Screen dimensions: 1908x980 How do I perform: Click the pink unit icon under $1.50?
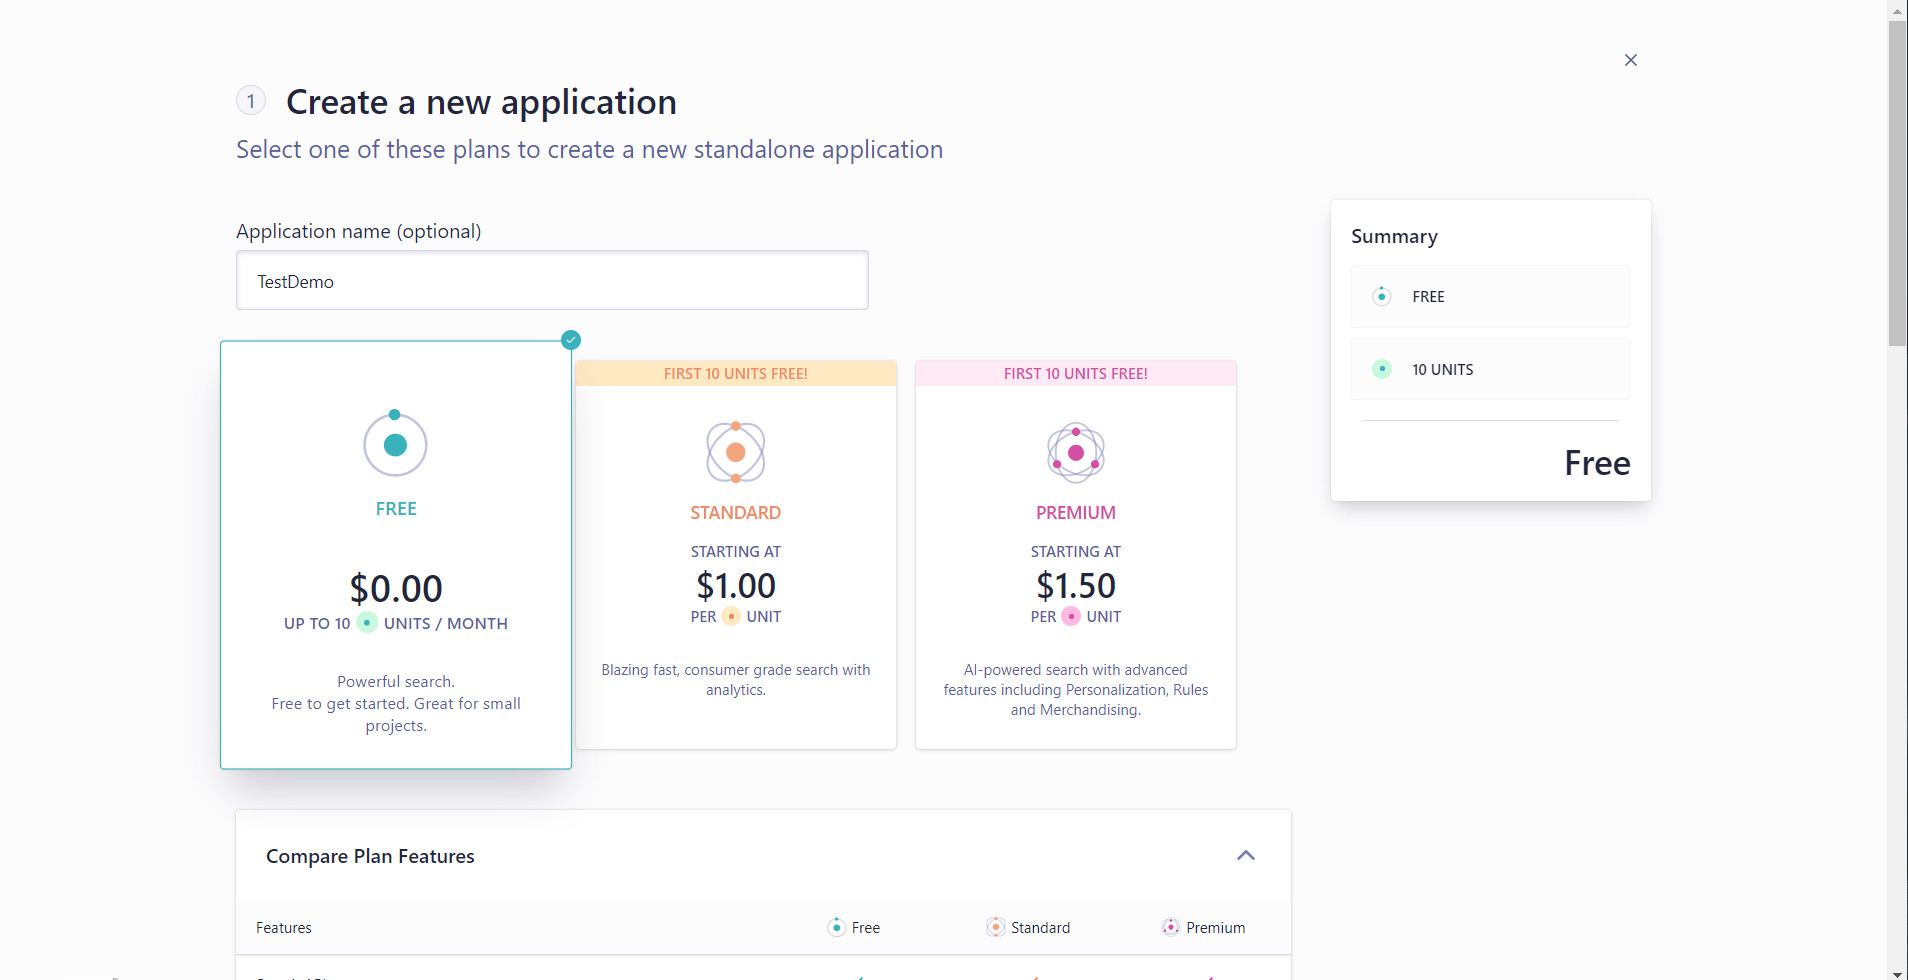[1071, 617]
